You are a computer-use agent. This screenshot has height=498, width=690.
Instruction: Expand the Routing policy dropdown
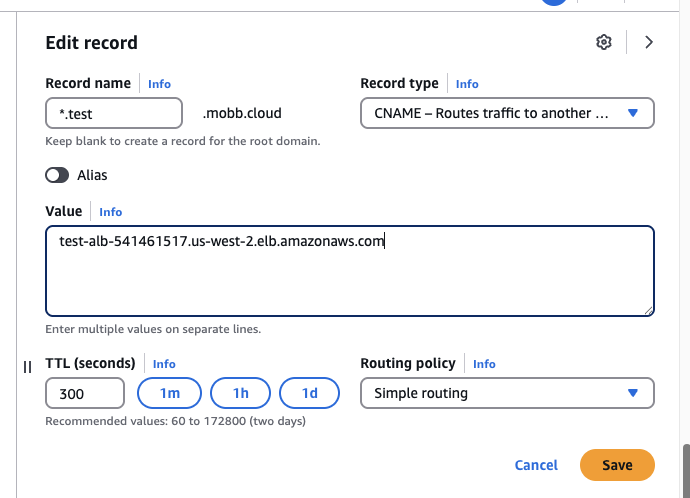click(507, 393)
